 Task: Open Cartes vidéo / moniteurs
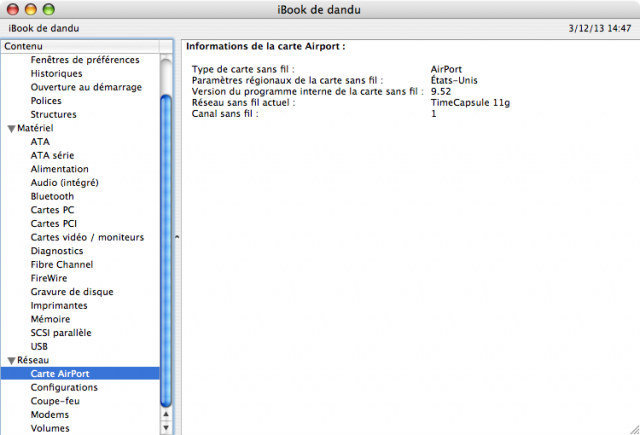click(87, 237)
